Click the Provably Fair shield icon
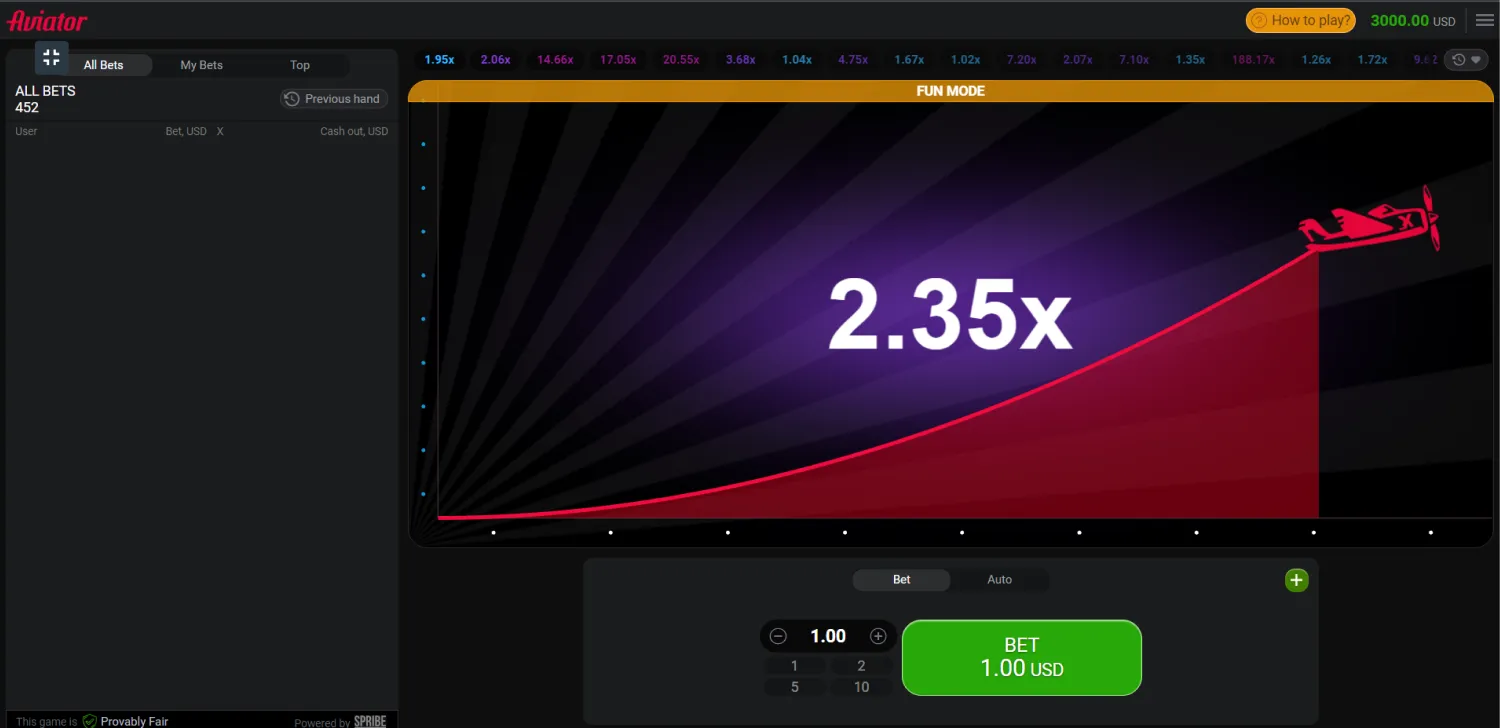 click(x=90, y=721)
